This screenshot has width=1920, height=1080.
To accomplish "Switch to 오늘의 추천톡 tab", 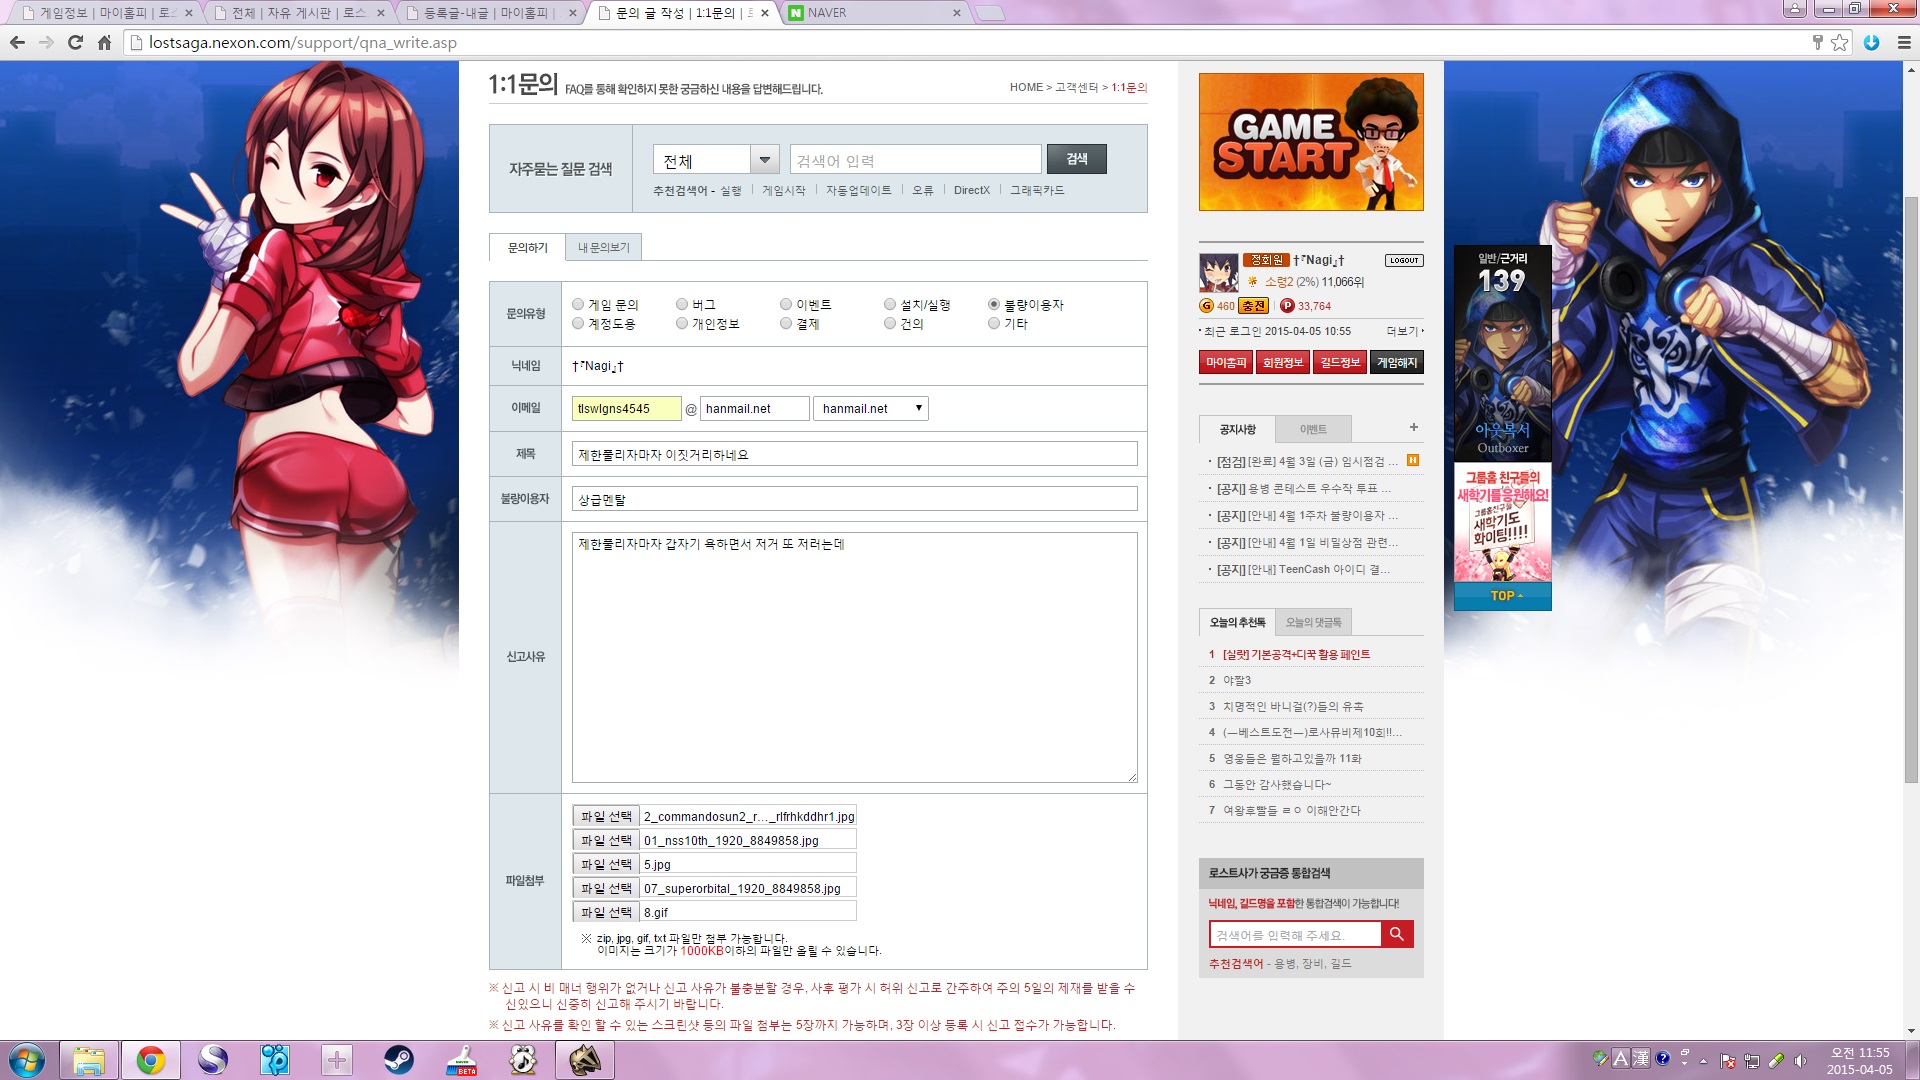I will (x=1237, y=622).
